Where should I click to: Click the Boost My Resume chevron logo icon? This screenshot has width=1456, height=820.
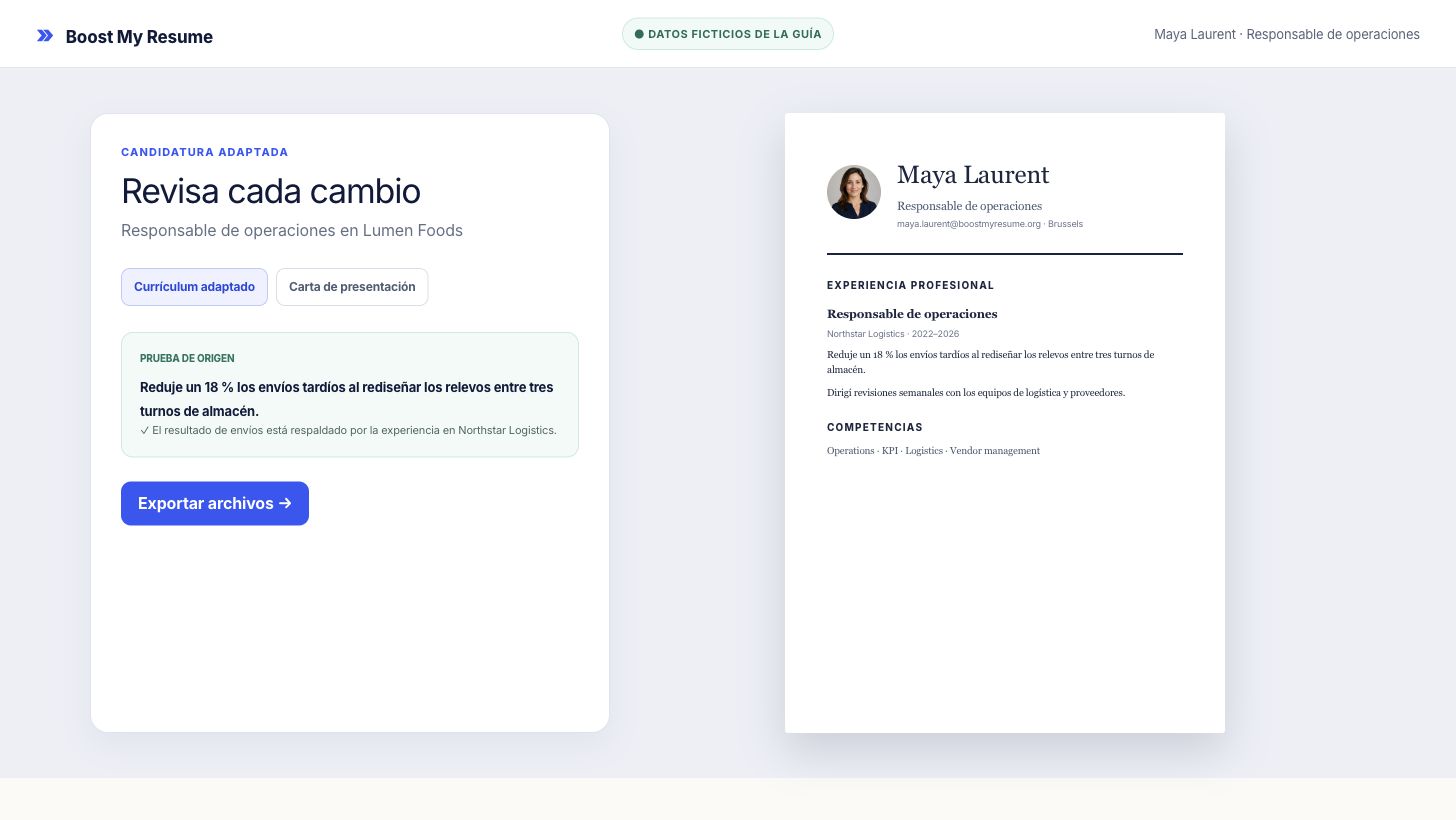45,36
